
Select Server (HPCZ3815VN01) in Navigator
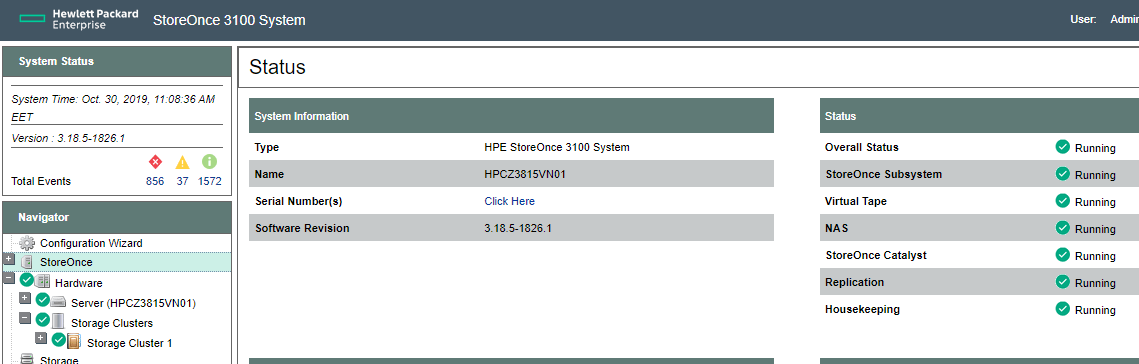(x=134, y=303)
